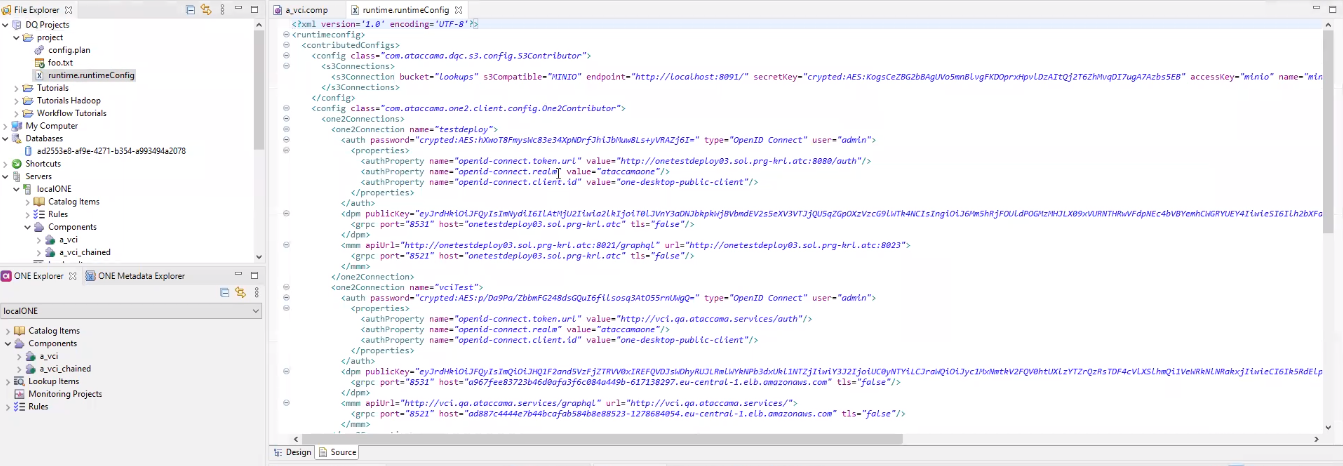
Task: Collapse all in File Explorer panel
Action: click(190, 10)
